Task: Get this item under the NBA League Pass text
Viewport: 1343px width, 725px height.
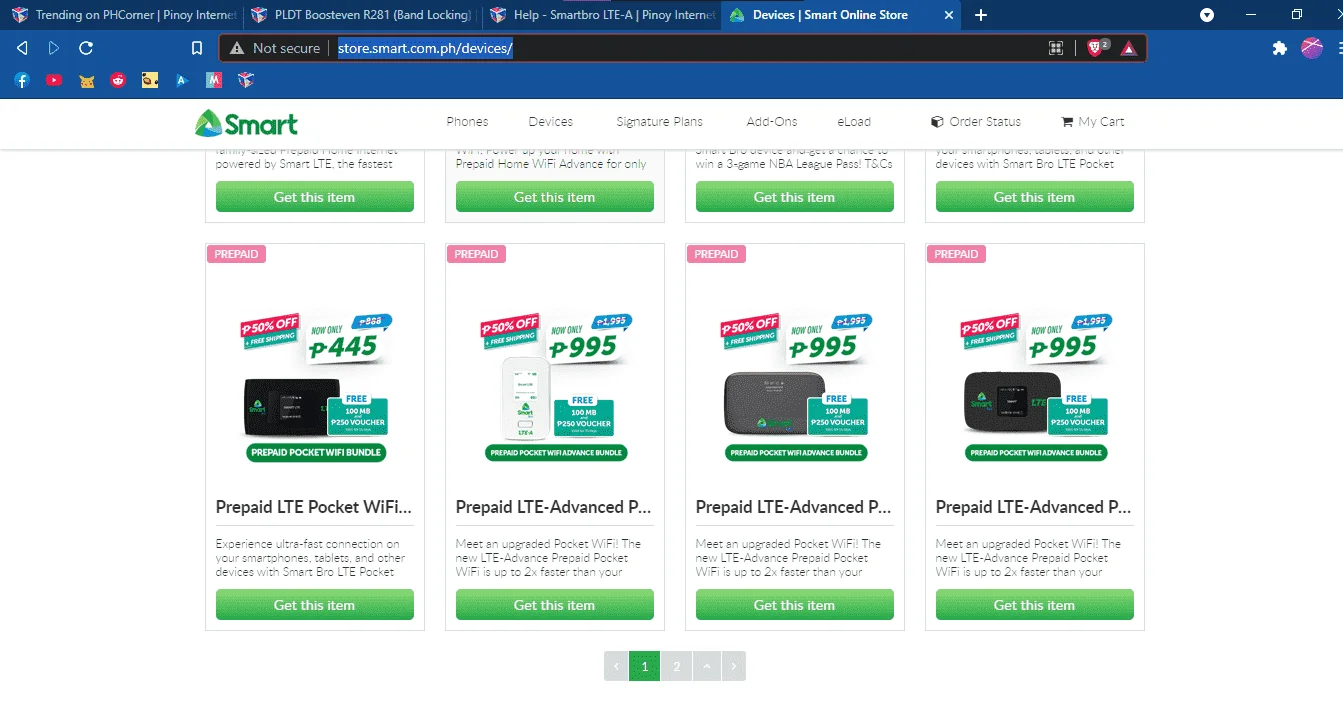Action: [795, 197]
